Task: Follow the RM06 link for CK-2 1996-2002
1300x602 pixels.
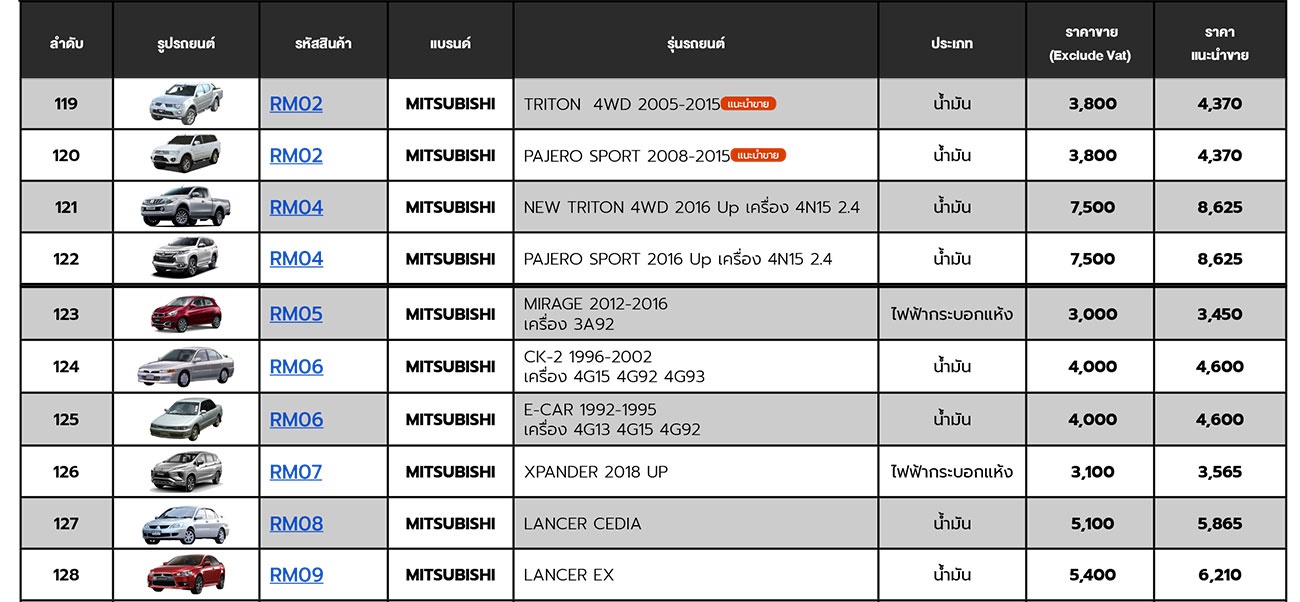Action: coord(296,367)
